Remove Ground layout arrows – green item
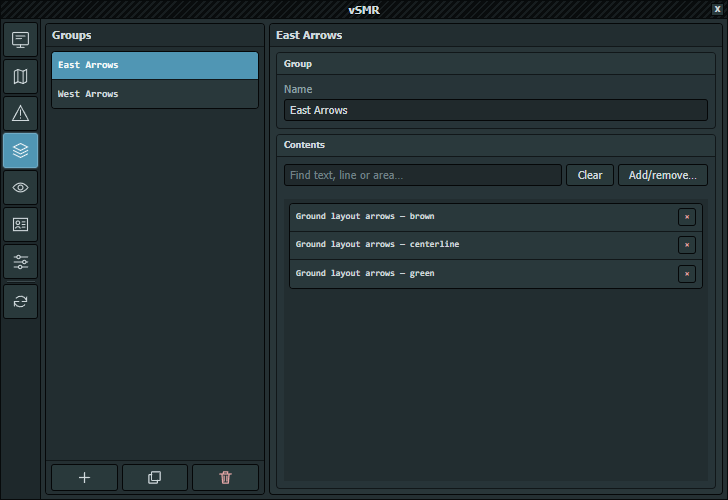This screenshot has height=500, width=728. point(687,274)
